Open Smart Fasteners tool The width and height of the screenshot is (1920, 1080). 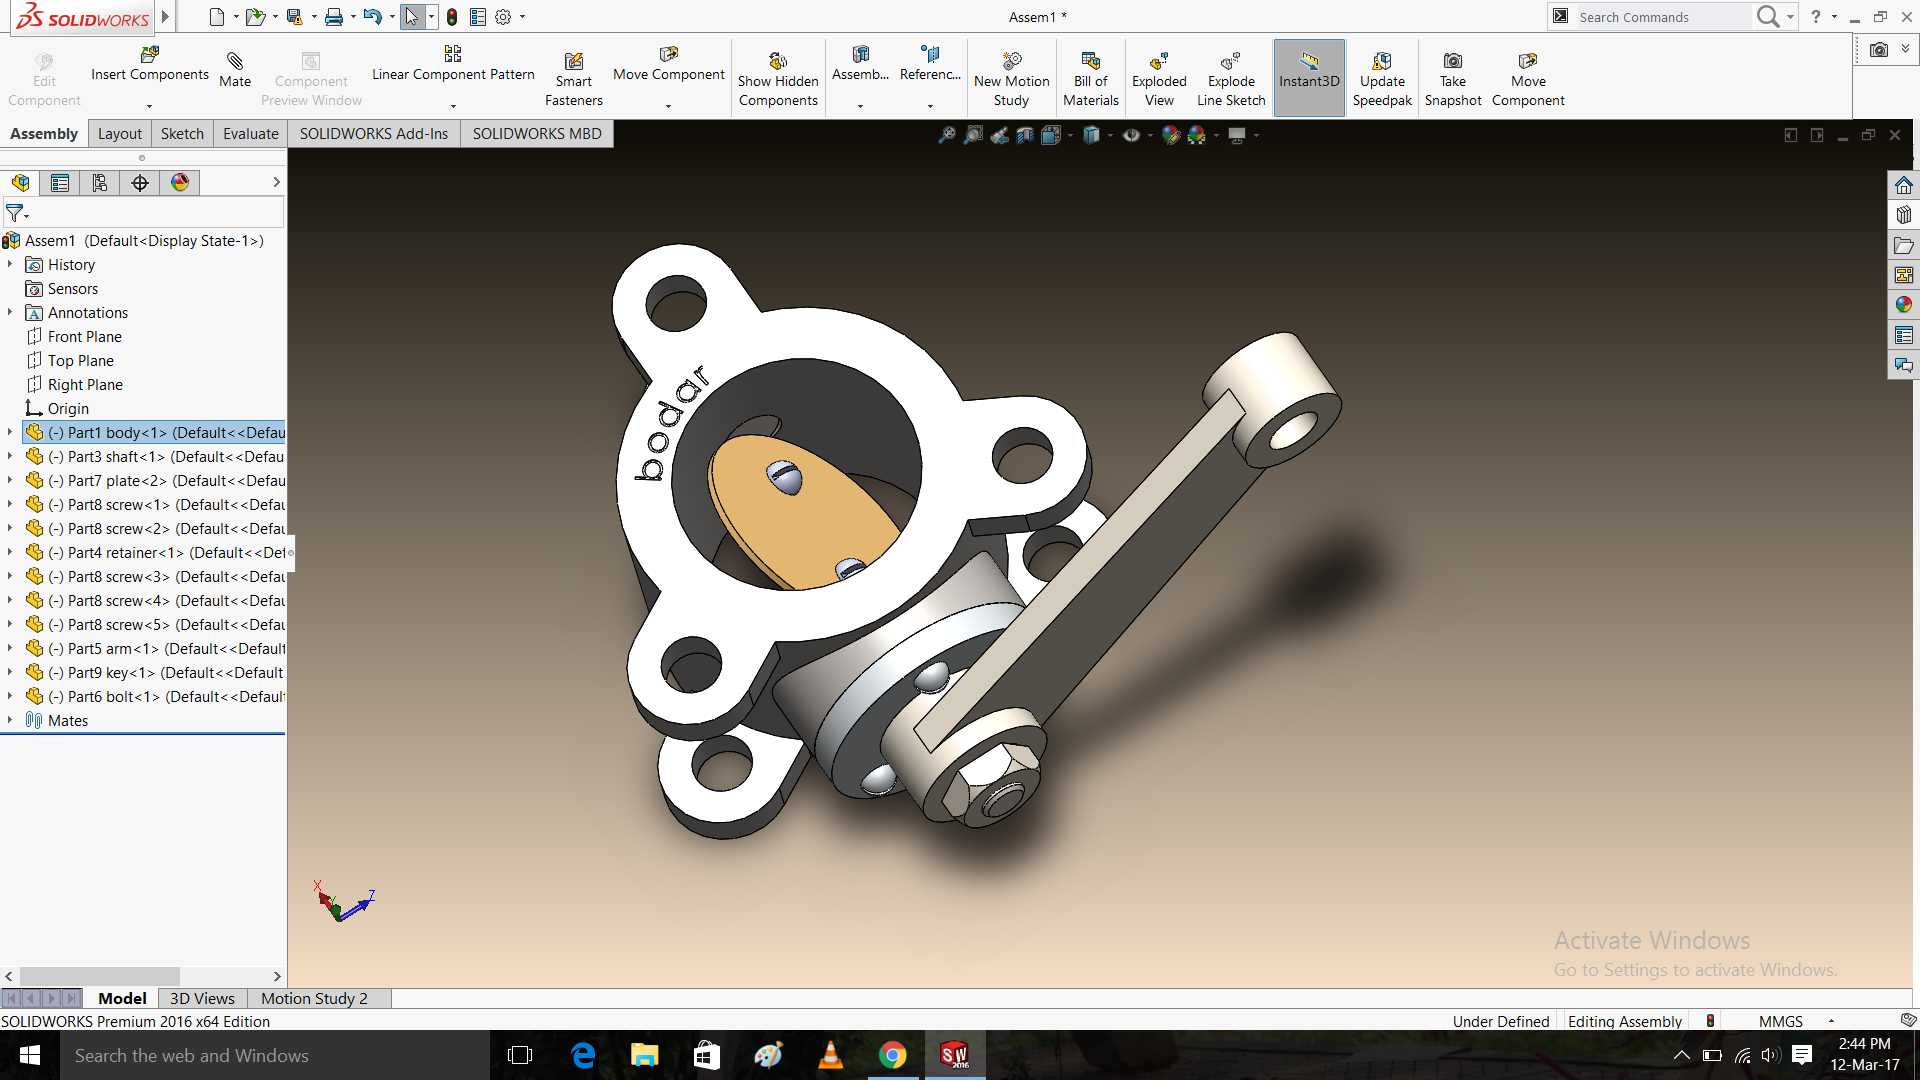[x=574, y=79]
